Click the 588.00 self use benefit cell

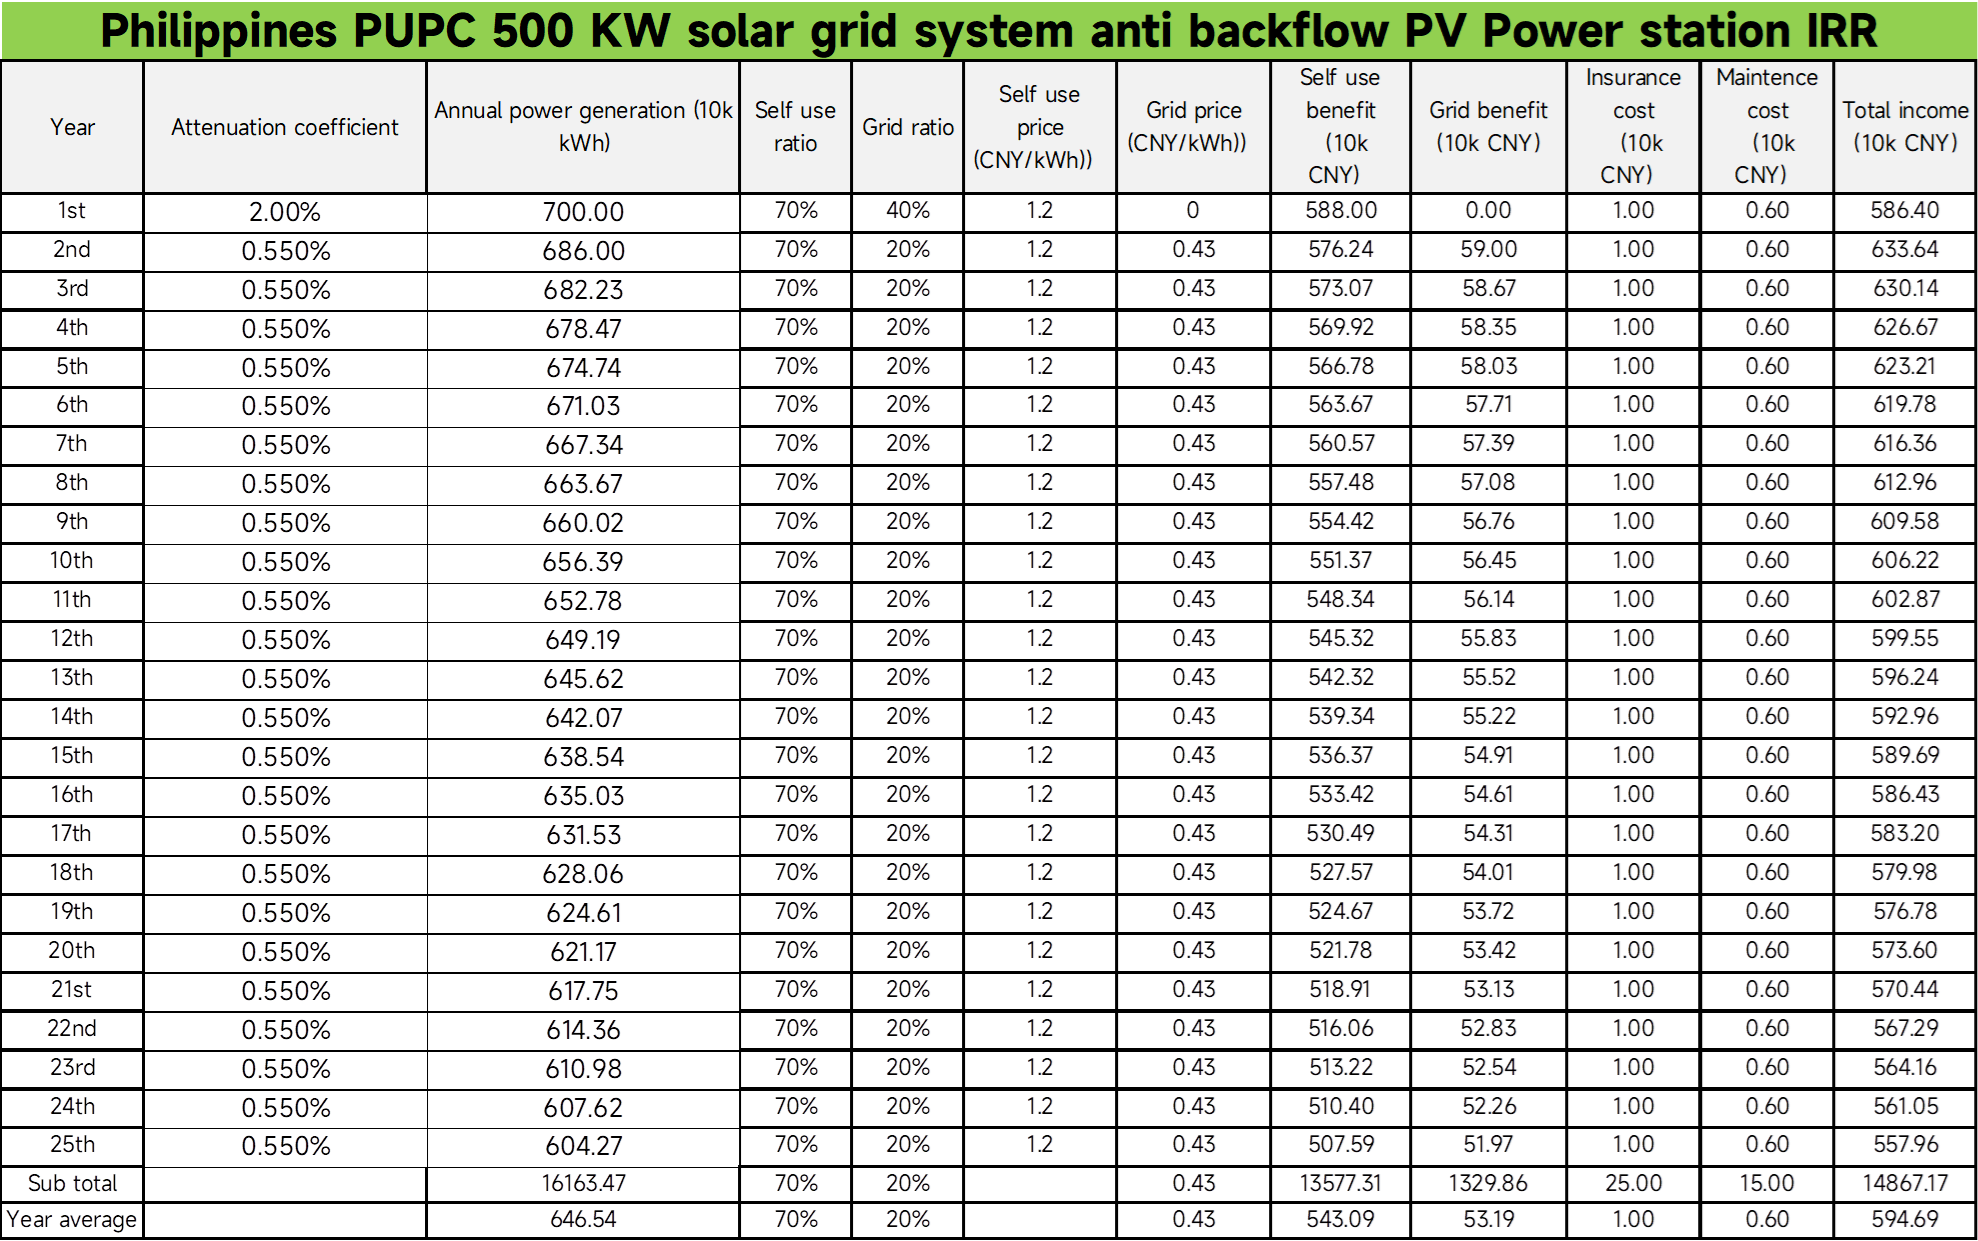pyautogui.click(x=1341, y=211)
